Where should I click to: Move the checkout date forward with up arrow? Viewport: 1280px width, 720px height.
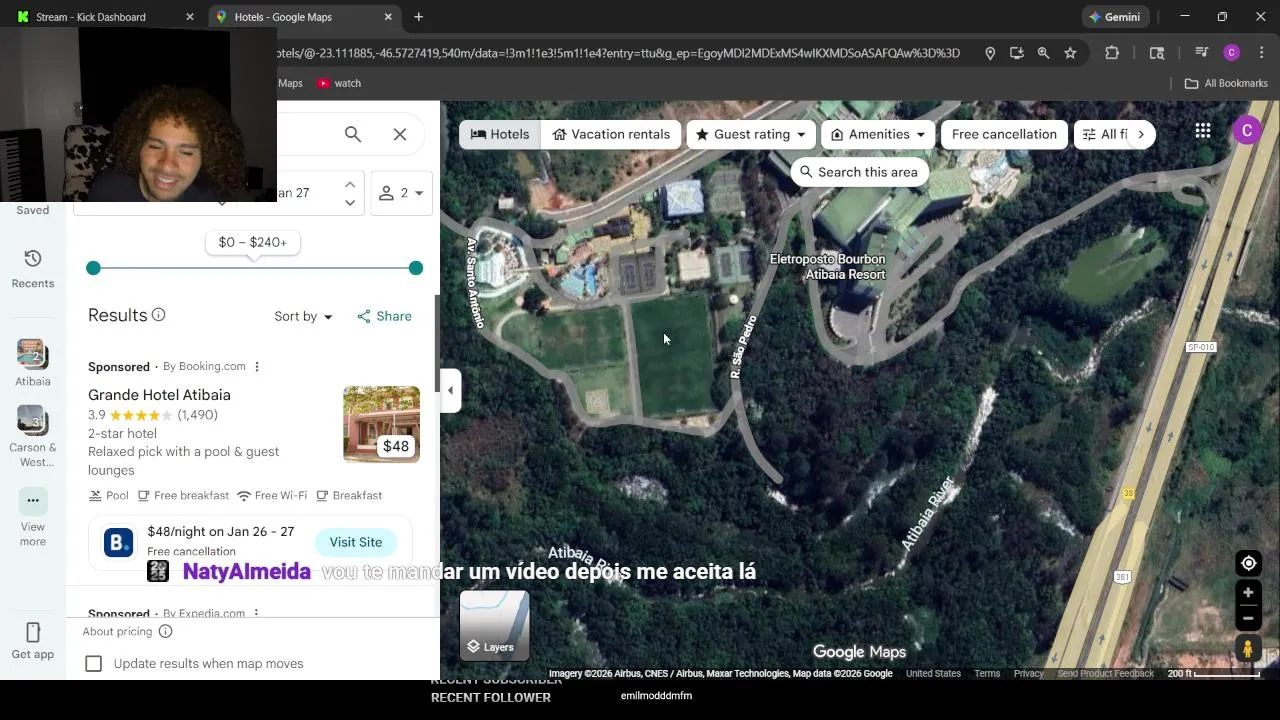tap(349, 184)
